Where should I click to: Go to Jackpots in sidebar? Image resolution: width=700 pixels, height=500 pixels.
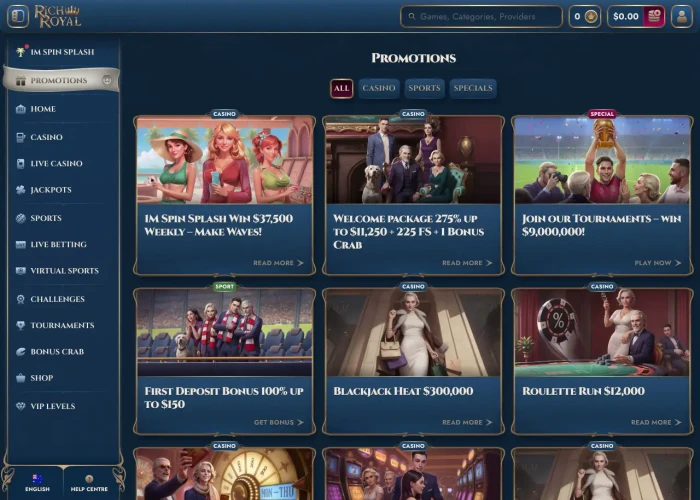tap(50, 190)
